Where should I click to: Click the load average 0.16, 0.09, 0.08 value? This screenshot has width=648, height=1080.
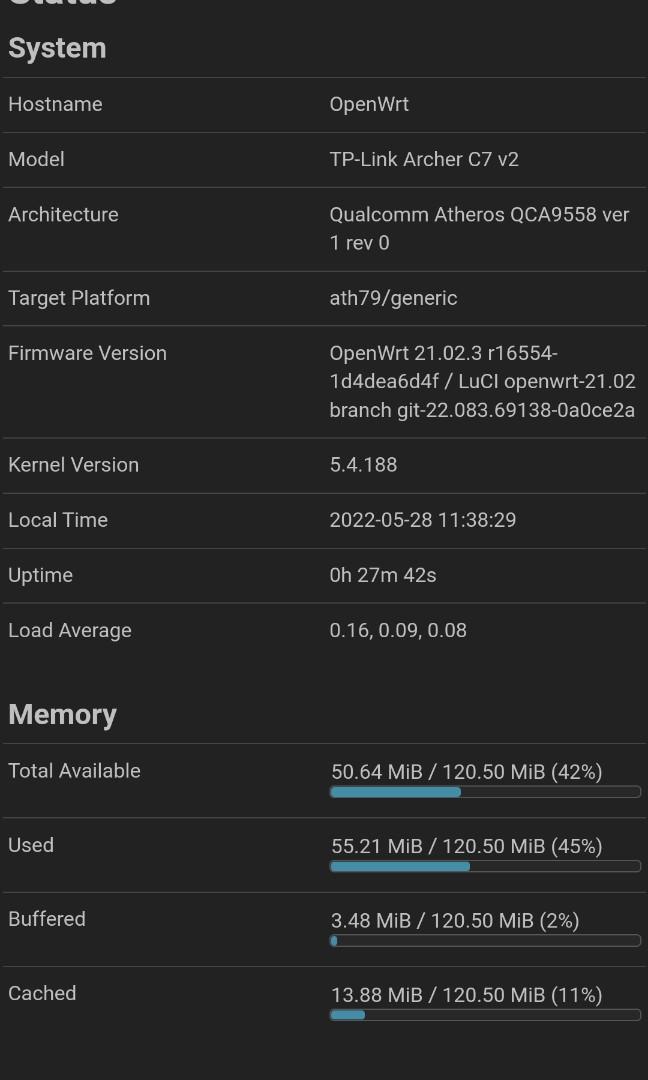pyautogui.click(x=398, y=630)
